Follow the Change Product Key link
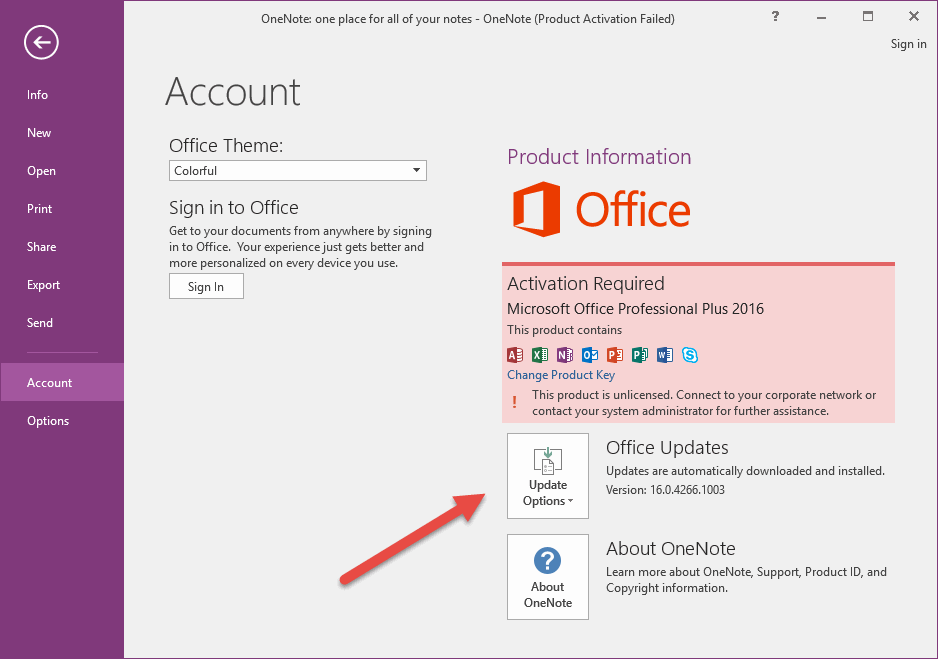The height and width of the screenshot is (659, 938). tap(561, 375)
